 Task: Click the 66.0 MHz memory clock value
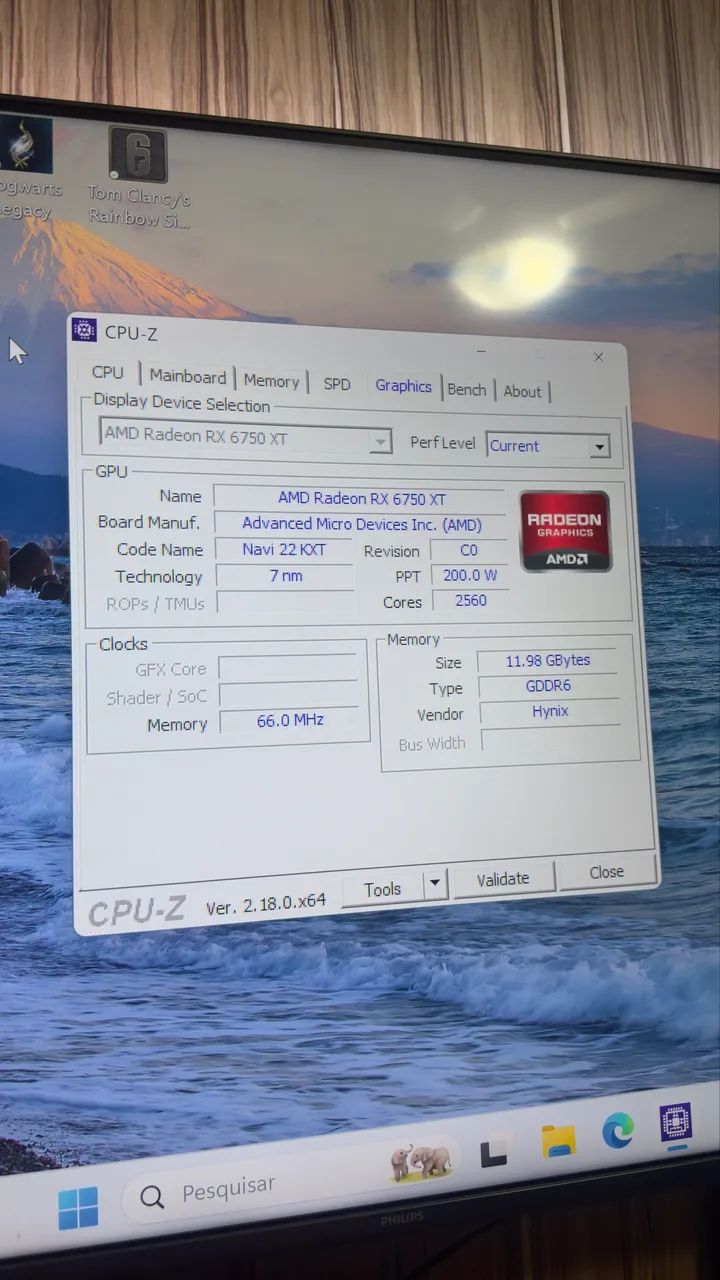pos(290,720)
